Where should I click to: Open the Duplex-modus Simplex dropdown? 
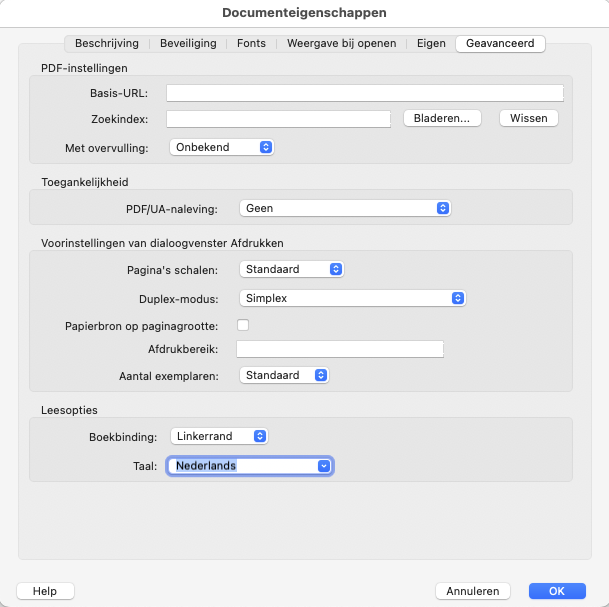click(x=353, y=298)
